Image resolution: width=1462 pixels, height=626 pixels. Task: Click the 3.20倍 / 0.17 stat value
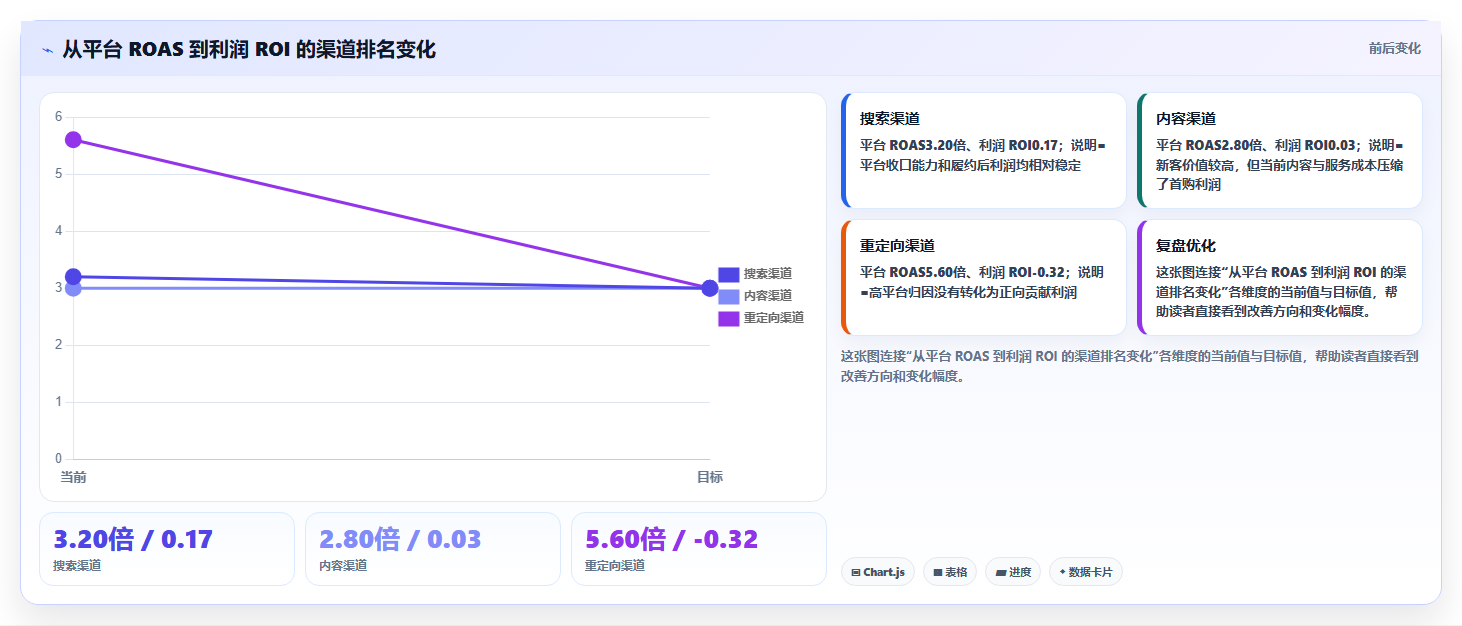[133, 540]
